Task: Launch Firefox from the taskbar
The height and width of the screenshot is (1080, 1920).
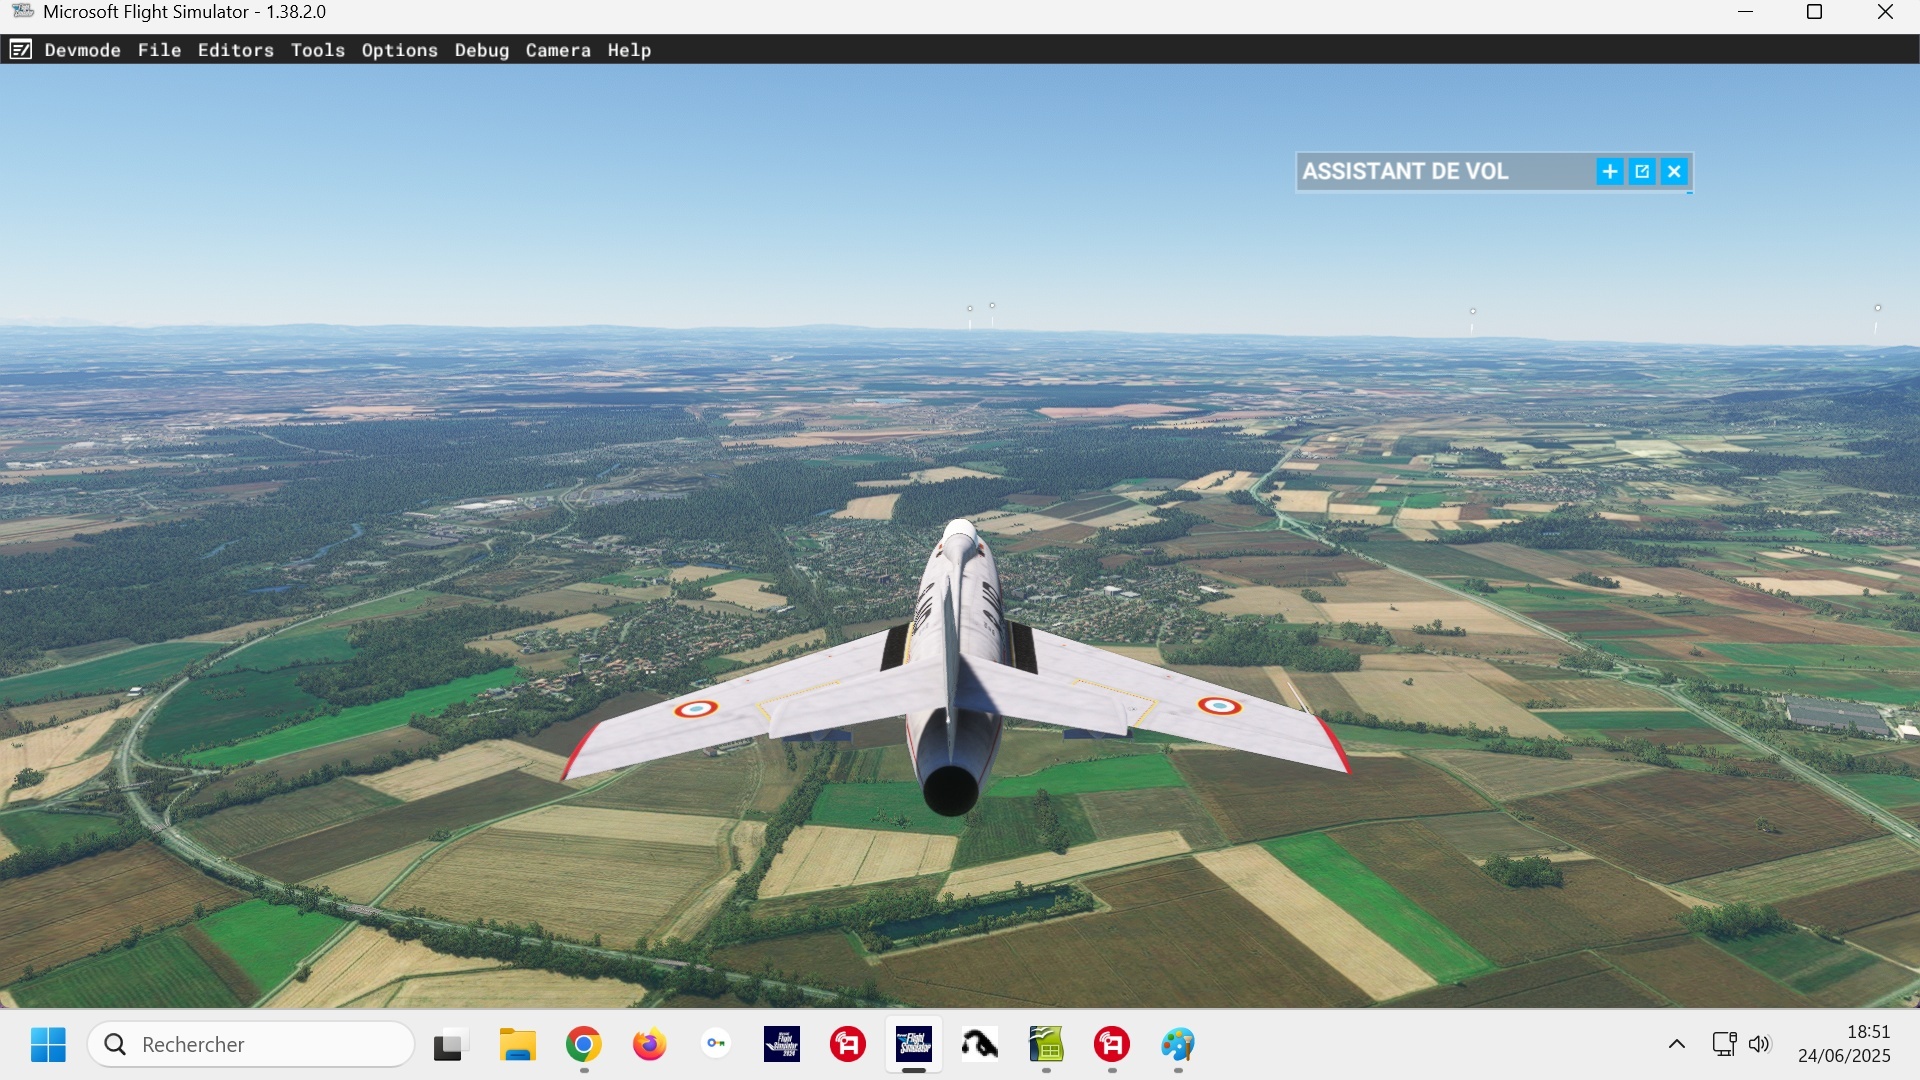Action: click(x=650, y=1044)
